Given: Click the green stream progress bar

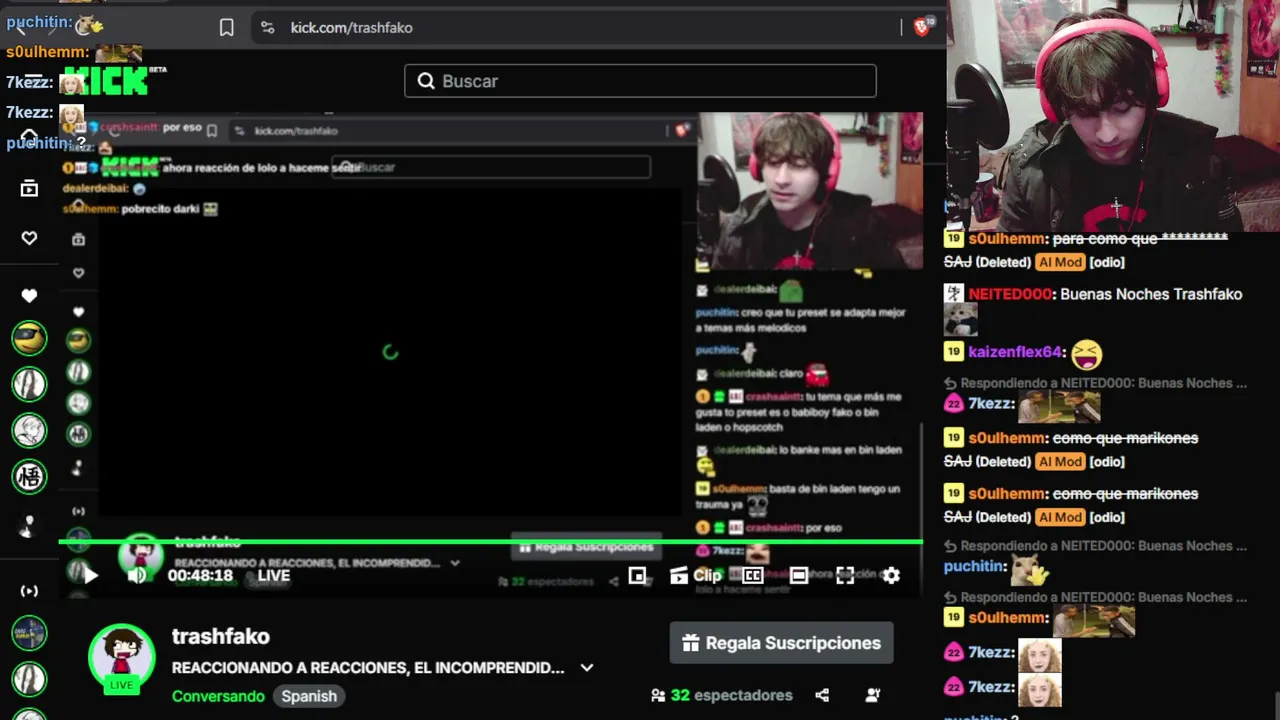Looking at the screenshot, I should point(490,542).
